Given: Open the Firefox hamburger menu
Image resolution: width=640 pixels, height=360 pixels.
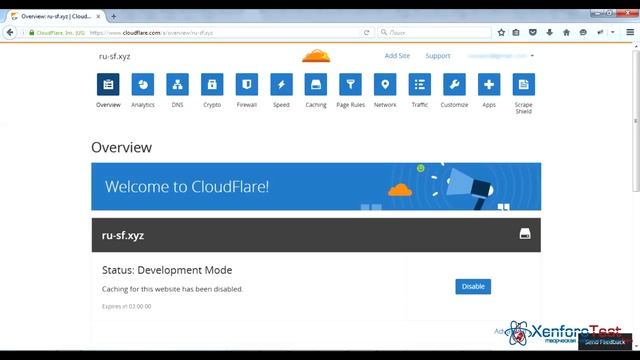Looking at the screenshot, I should [630, 32].
